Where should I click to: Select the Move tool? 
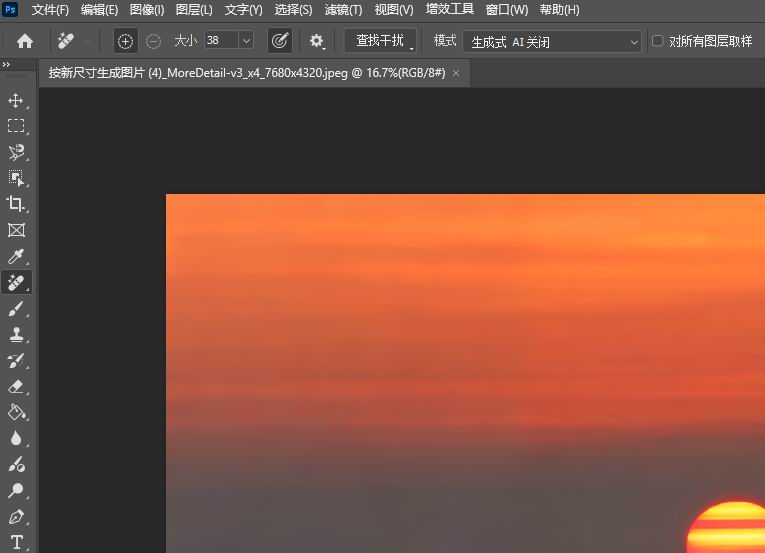click(x=16, y=100)
